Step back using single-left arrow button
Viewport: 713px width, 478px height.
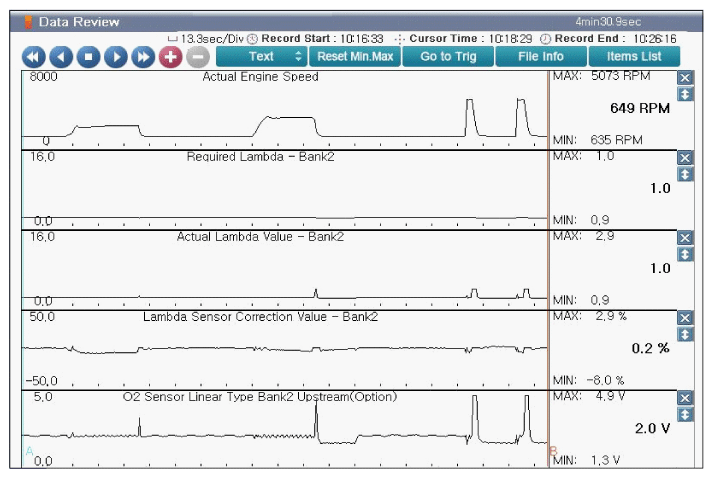(61, 57)
